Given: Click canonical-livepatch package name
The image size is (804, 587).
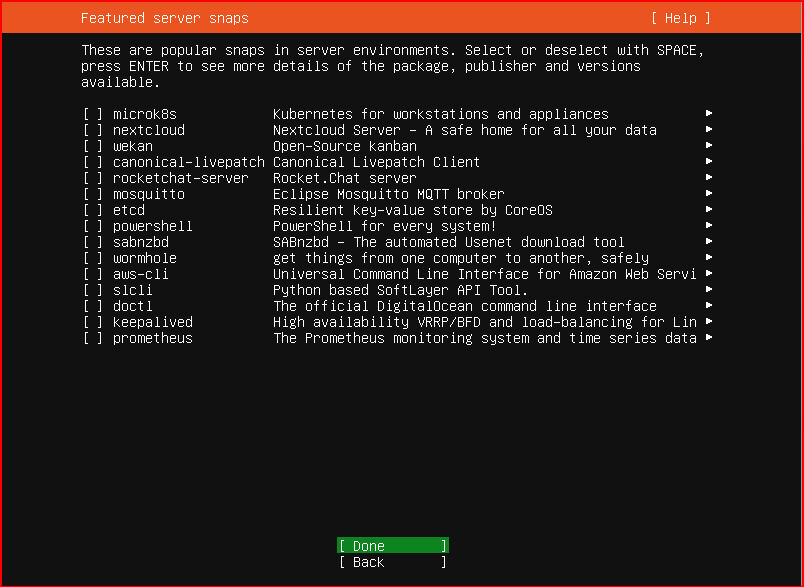Looking at the screenshot, I should tap(189, 162).
